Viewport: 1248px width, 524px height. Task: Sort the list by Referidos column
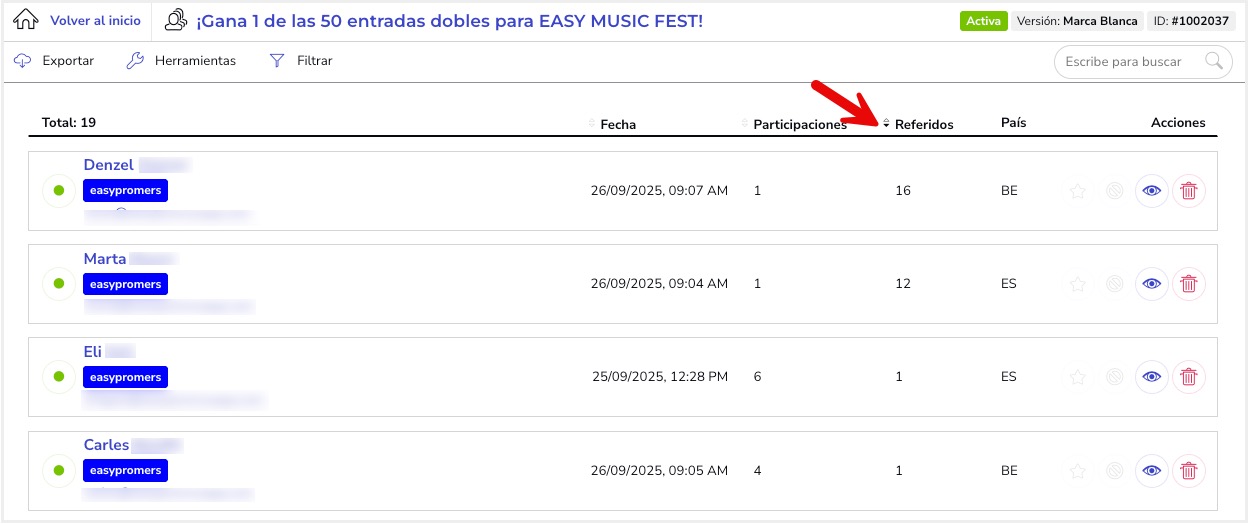click(x=923, y=125)
